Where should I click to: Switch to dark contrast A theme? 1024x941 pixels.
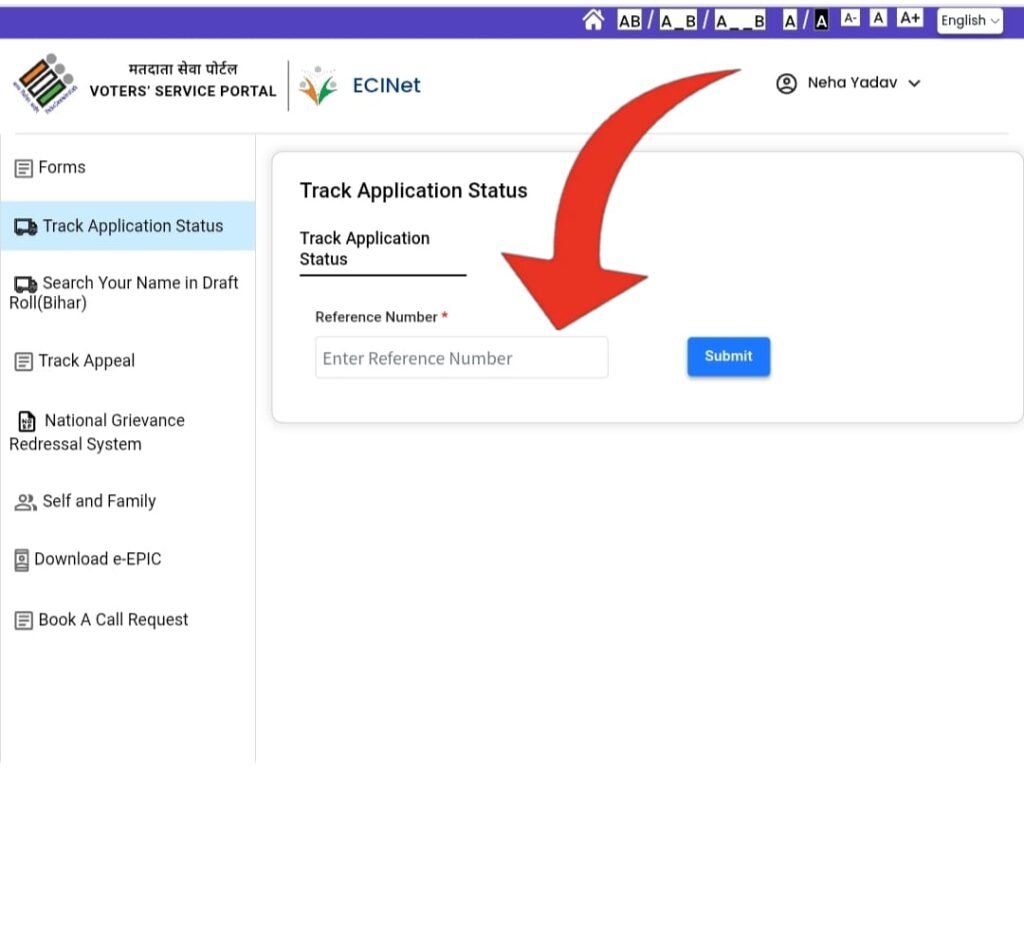[x=821, y=20]
